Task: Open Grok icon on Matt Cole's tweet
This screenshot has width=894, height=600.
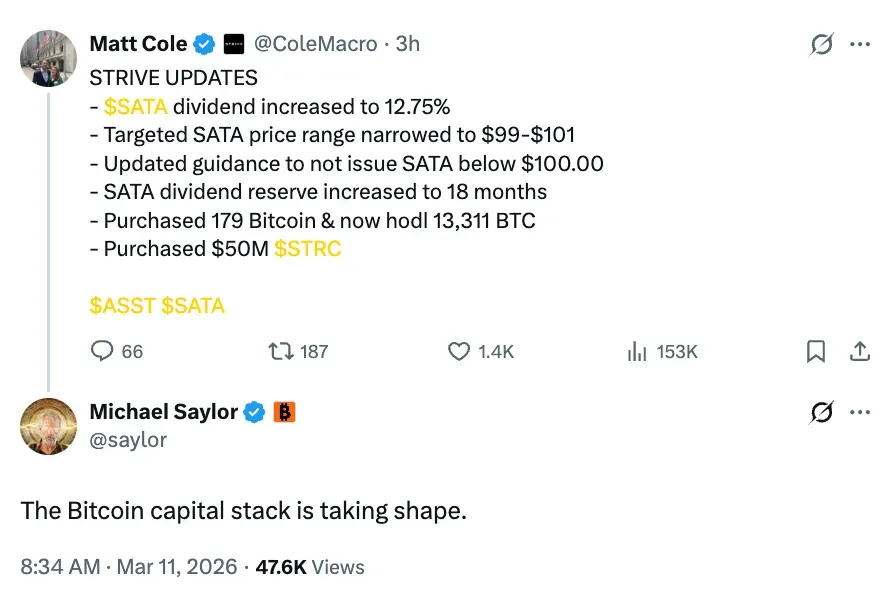Action: 822,44
